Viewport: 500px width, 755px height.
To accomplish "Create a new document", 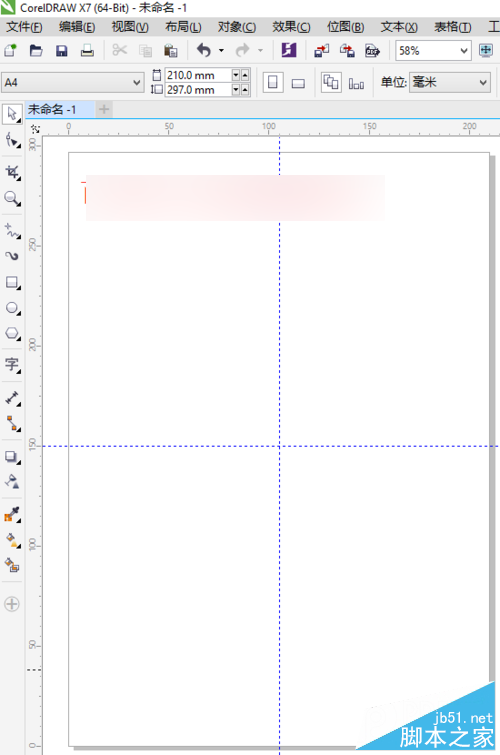I will 11,50.
